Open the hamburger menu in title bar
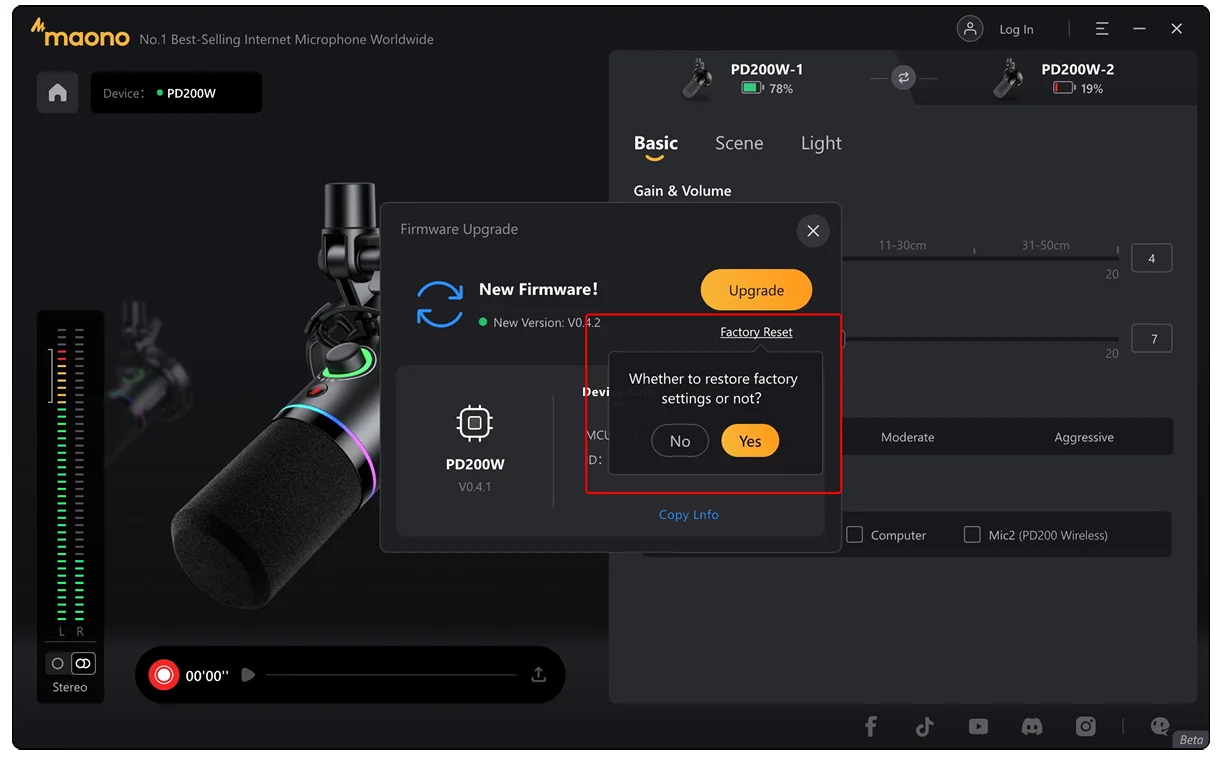1216x760 pixels. [x=1101, y=29]
